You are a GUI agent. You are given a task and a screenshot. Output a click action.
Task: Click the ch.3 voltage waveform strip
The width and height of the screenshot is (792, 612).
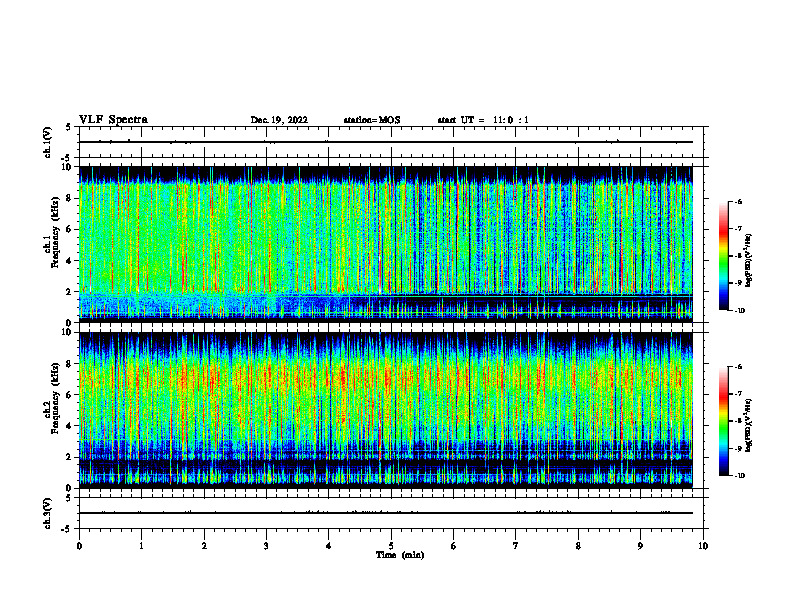391,513
